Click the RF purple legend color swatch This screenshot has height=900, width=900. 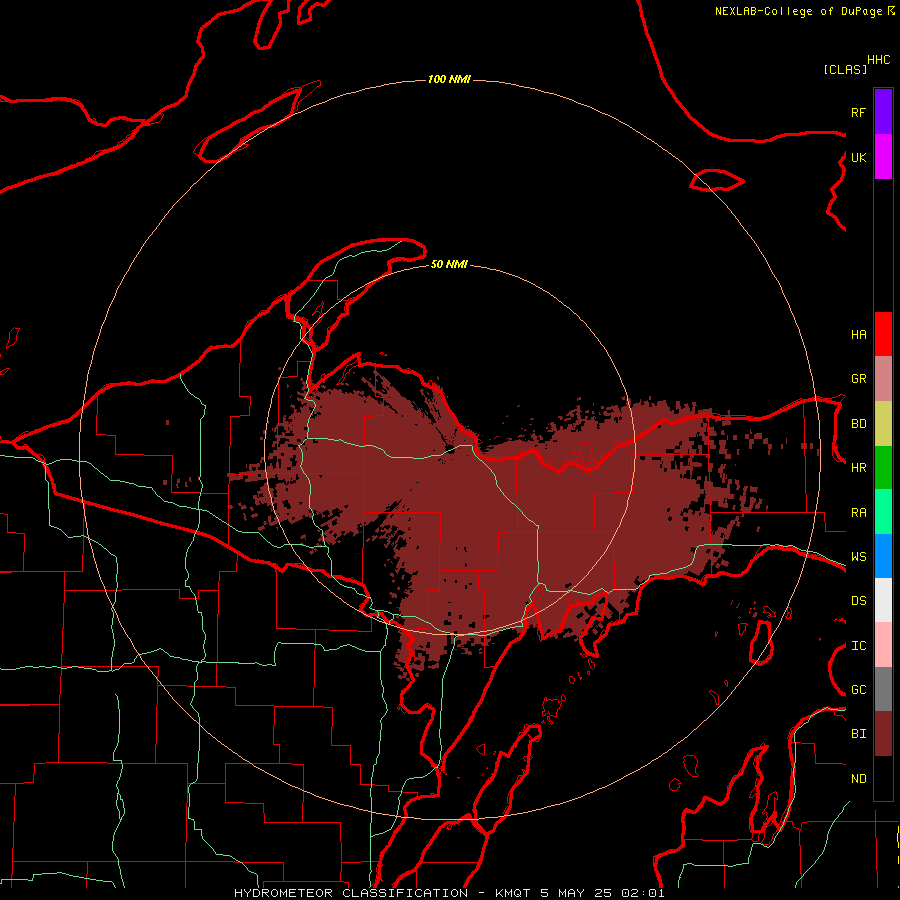click(883, 111)
